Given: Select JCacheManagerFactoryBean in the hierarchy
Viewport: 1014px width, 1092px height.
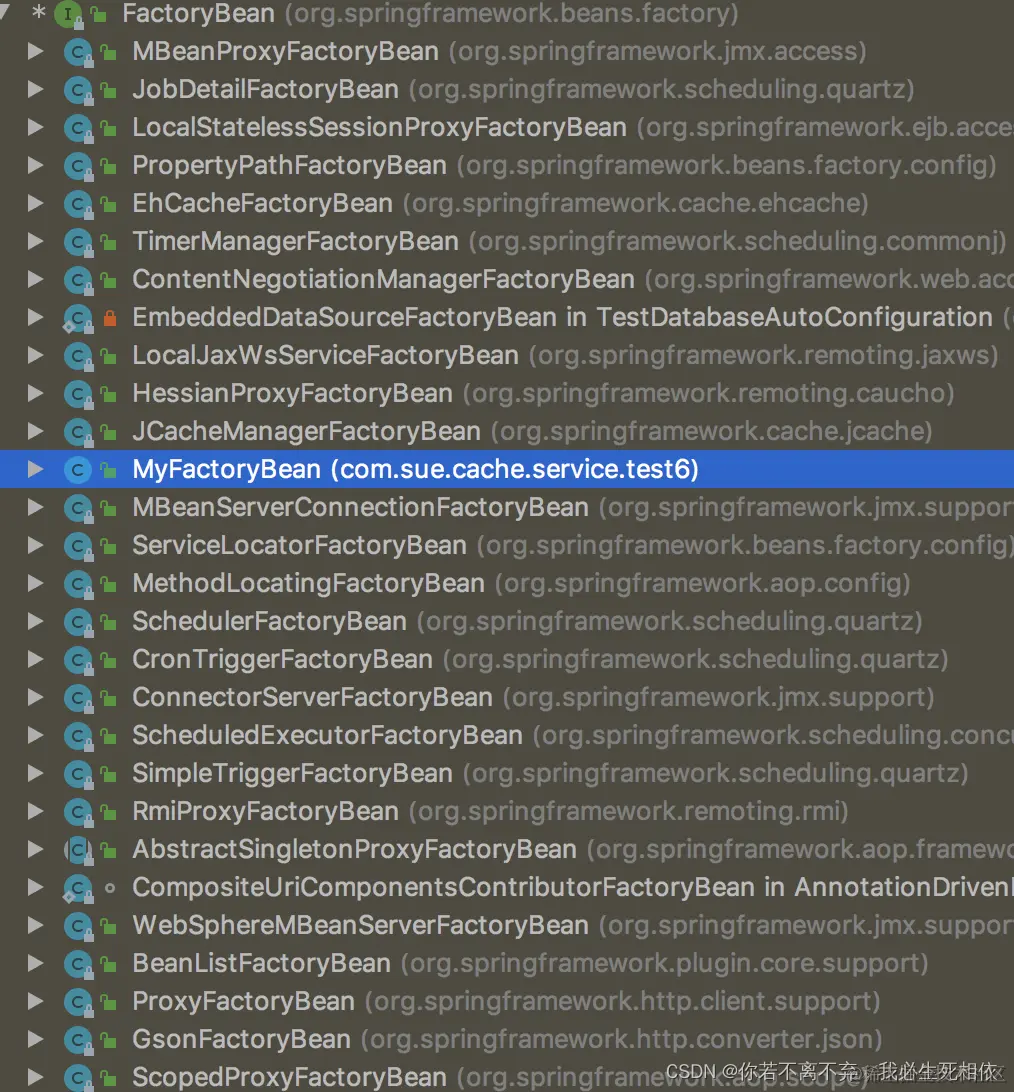Looking at the screenshot, I should point(507,431).
